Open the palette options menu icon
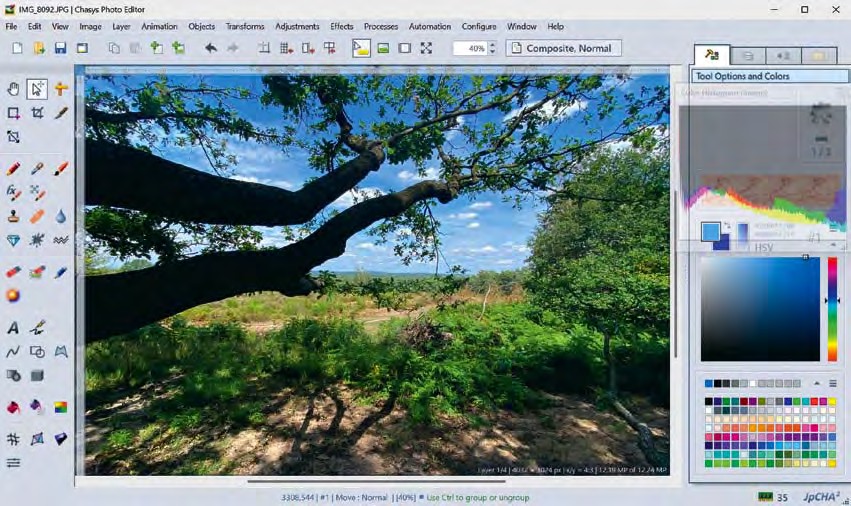This screenshot has width=851, height=506. [x=833, y=383]
